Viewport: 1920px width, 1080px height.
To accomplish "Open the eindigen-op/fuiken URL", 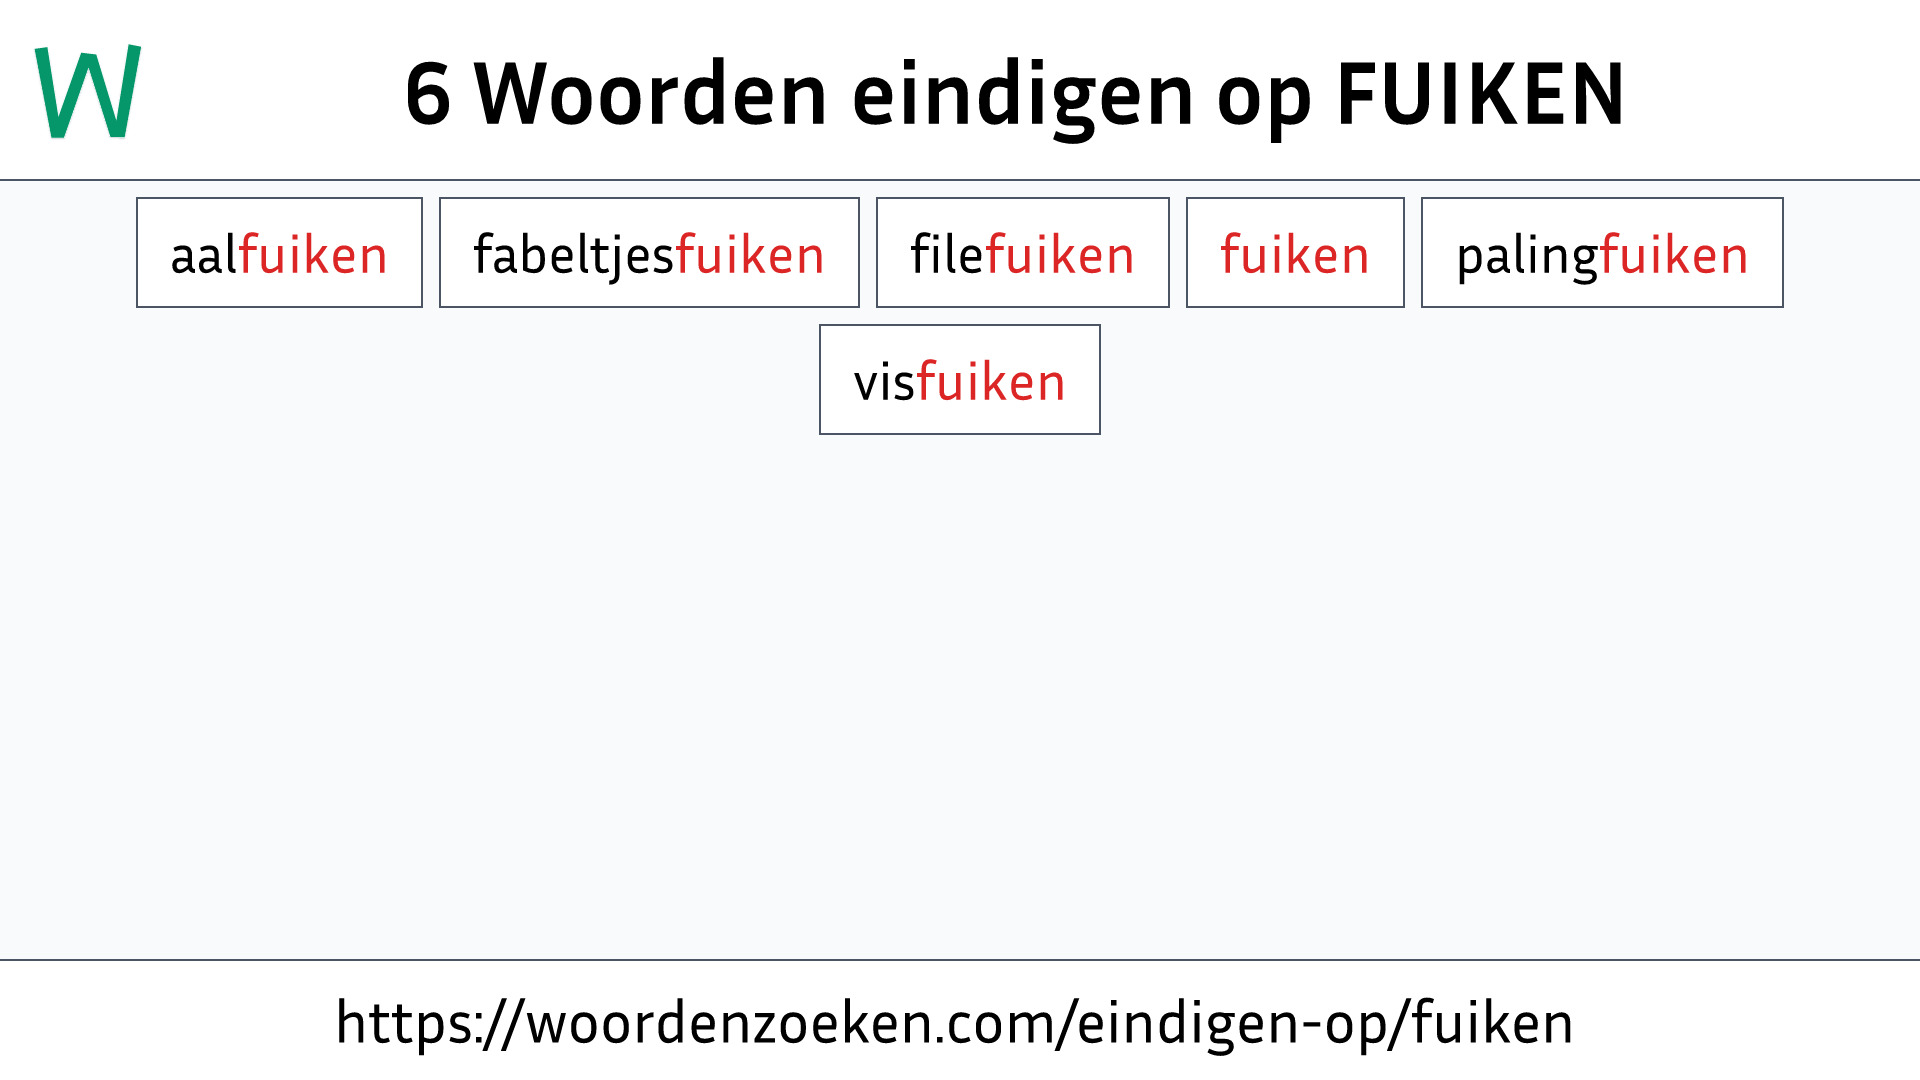I will pyautogui.click(x=959, y=1022).
